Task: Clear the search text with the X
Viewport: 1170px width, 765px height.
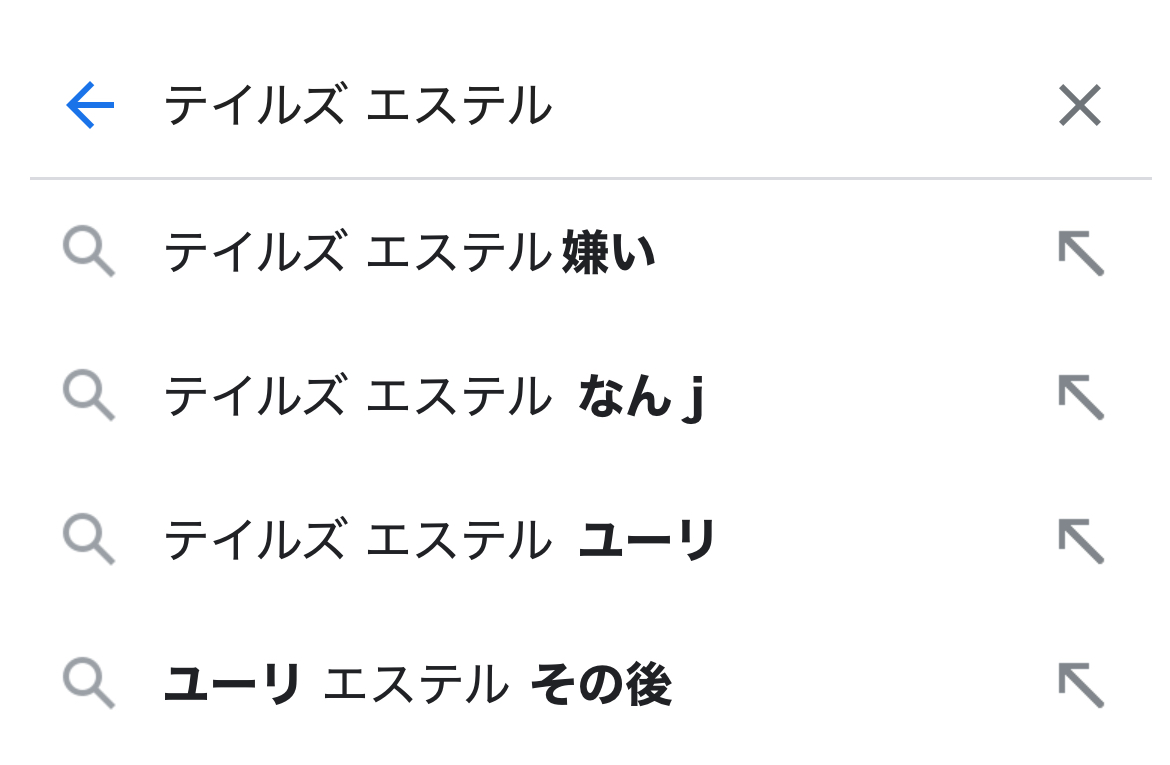Action: (1080, 106)
